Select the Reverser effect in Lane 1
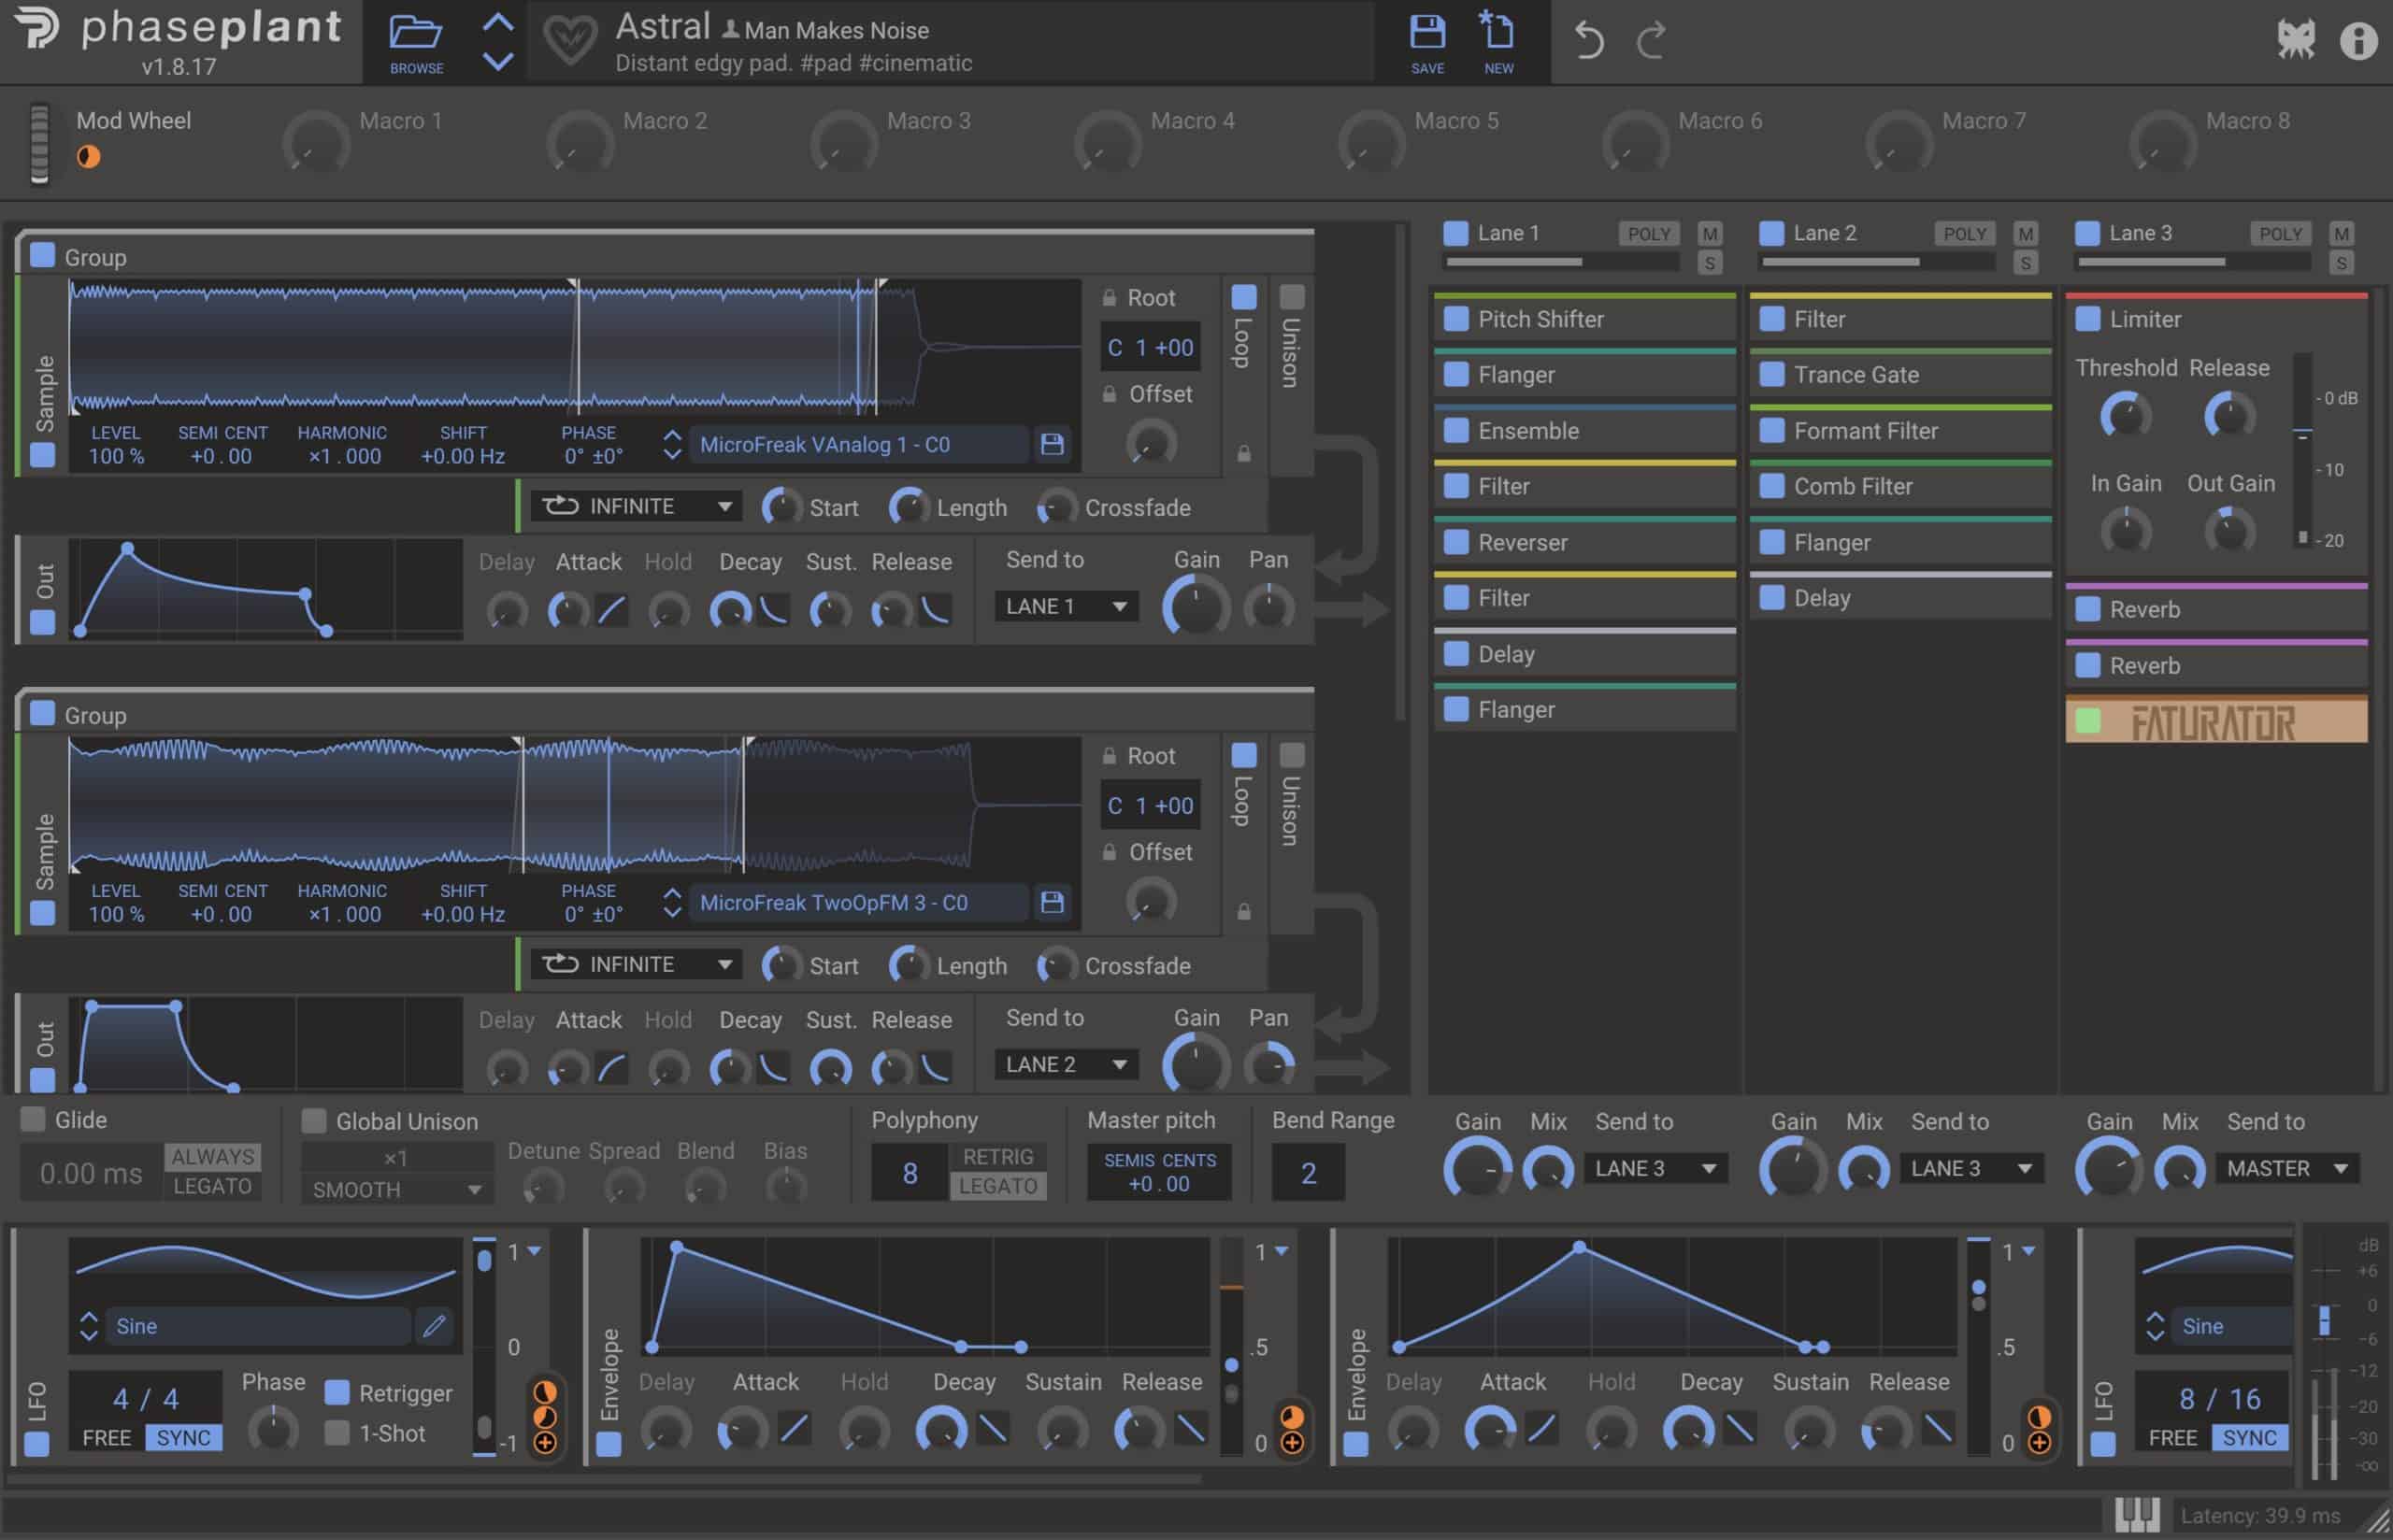Viewport: 2393px width, 1540px height. 1585,542
